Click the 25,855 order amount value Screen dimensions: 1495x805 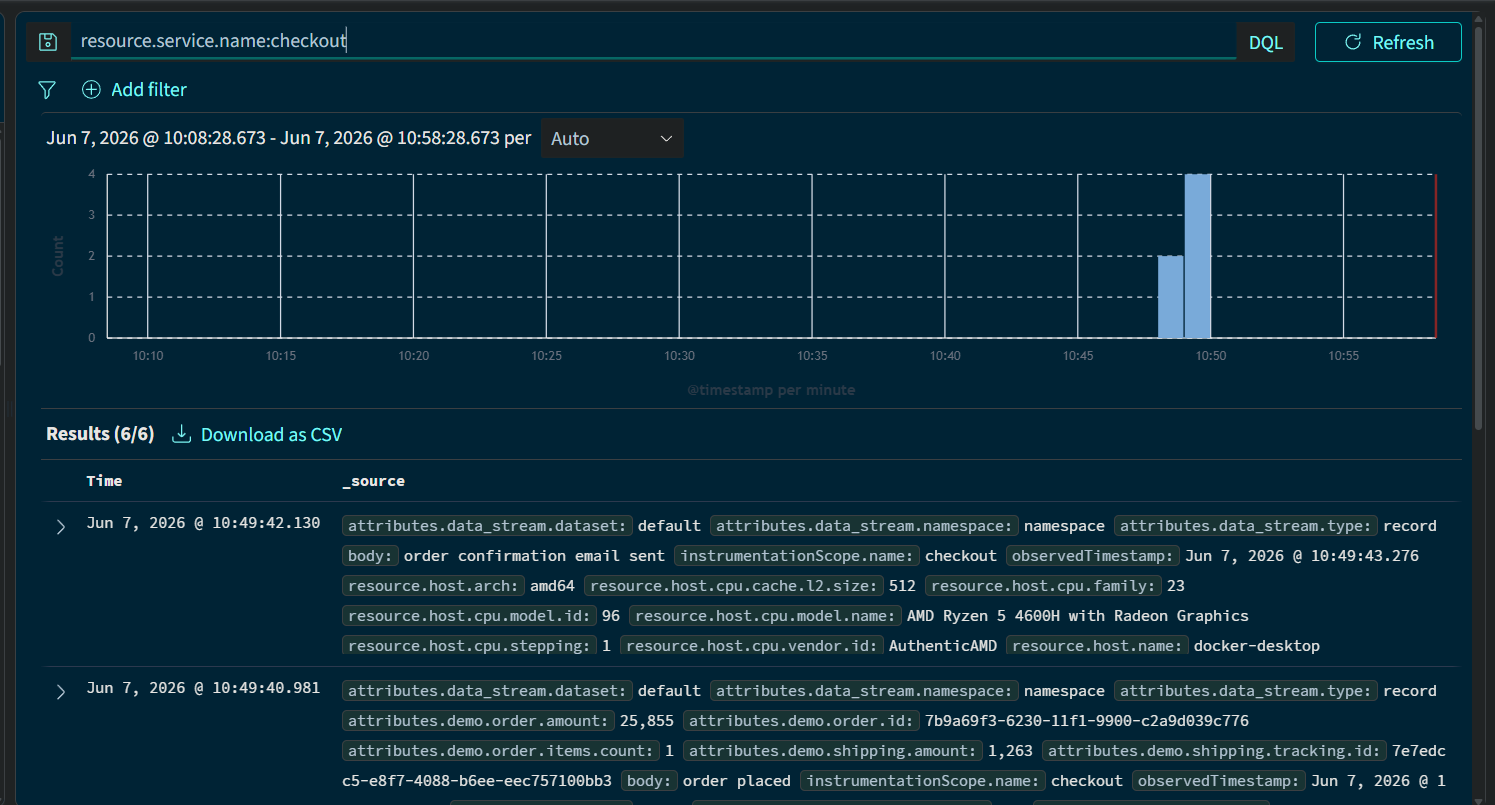[647, 720]
